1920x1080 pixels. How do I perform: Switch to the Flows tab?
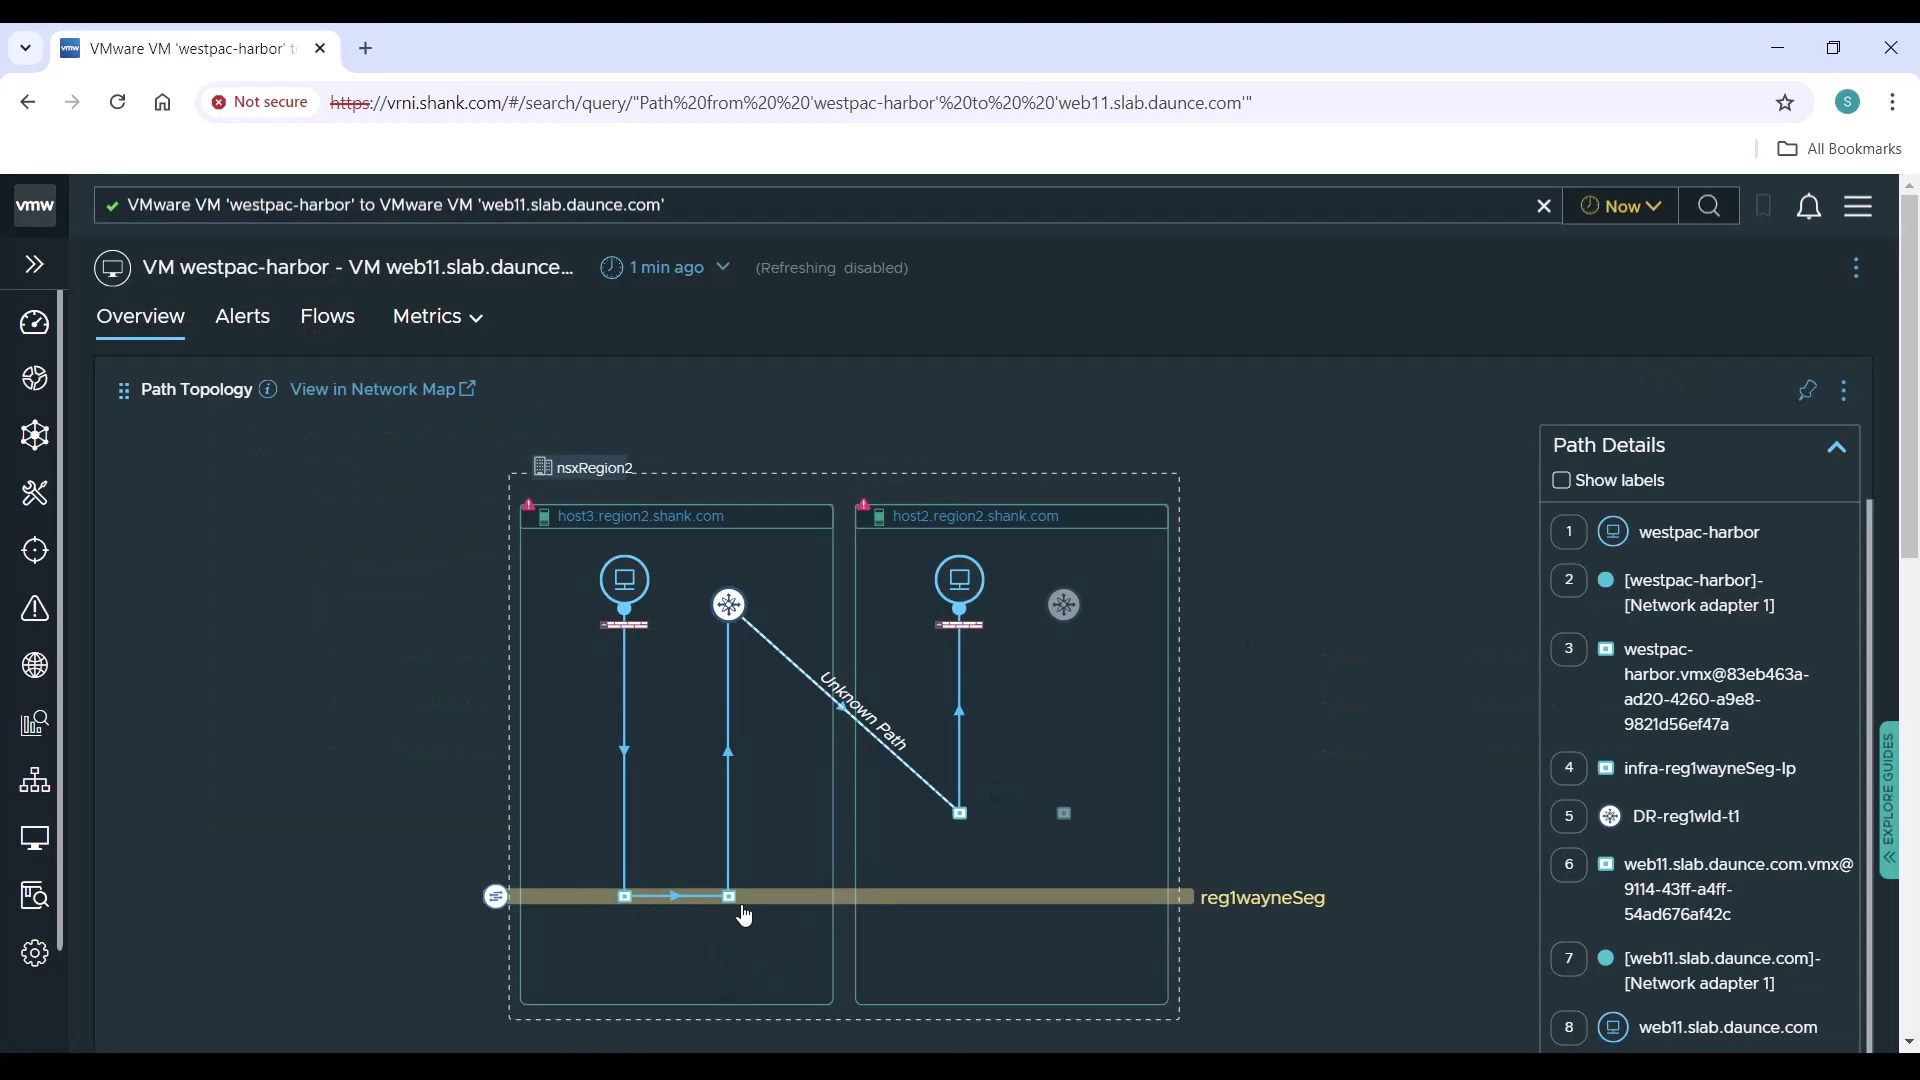point(328,316)
